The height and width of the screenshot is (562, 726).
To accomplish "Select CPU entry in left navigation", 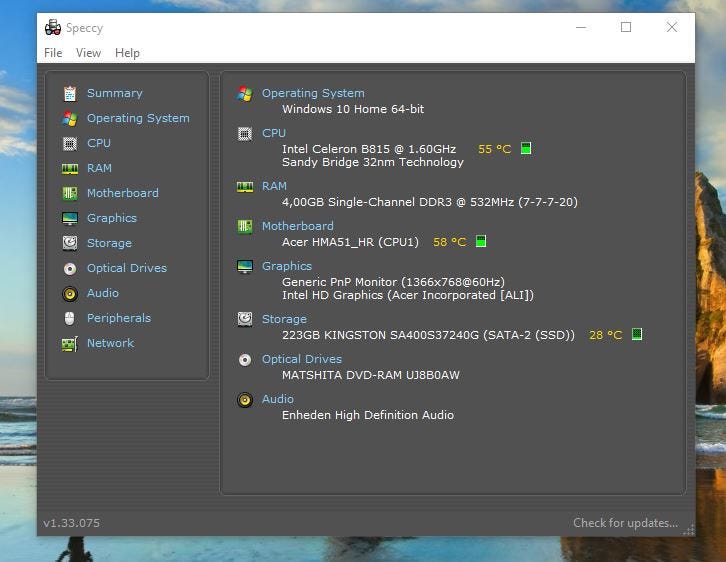I will click(98, 143).
